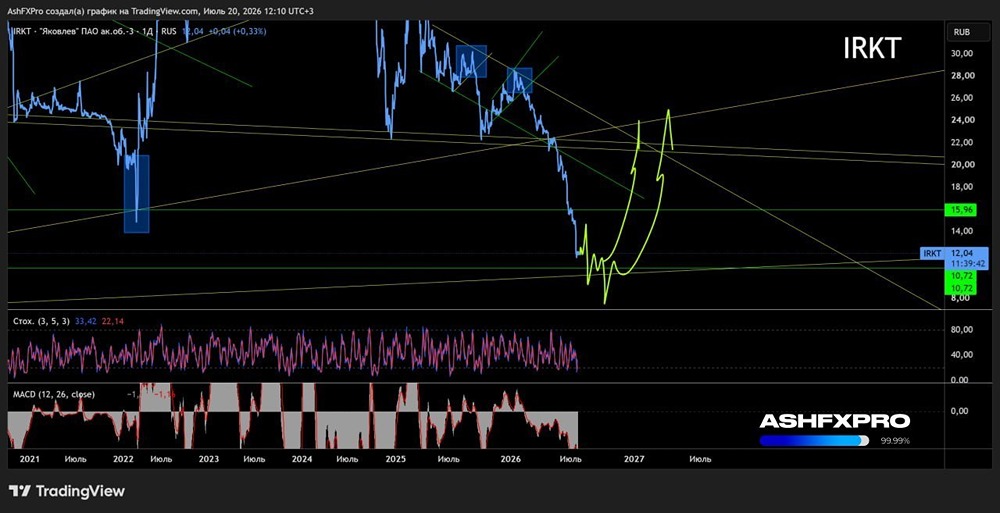Screen dimensions: 1000x513
Task: Click the 18,00 price axis value
Action: pyautogui.click(x=962, y=187)
